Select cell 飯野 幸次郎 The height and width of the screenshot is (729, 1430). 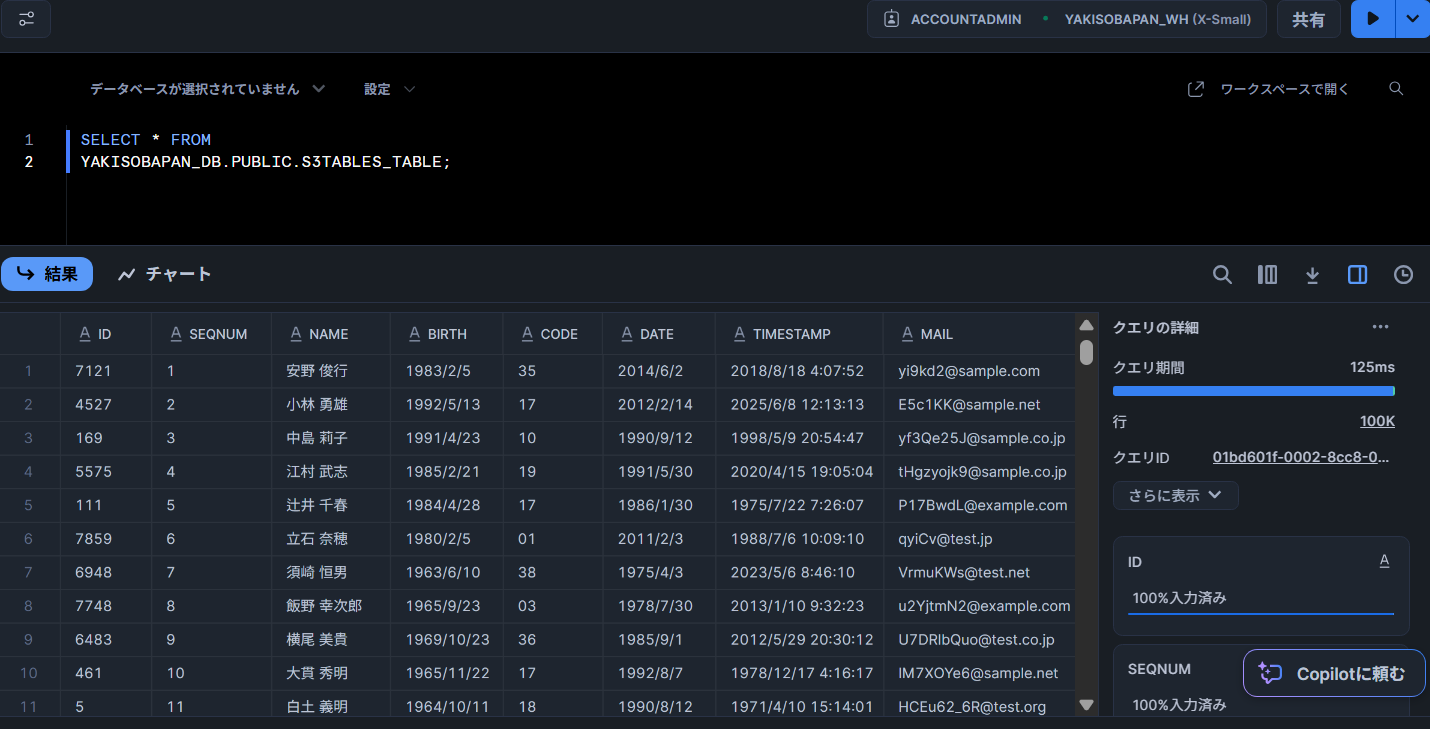(x=331, y=606)
